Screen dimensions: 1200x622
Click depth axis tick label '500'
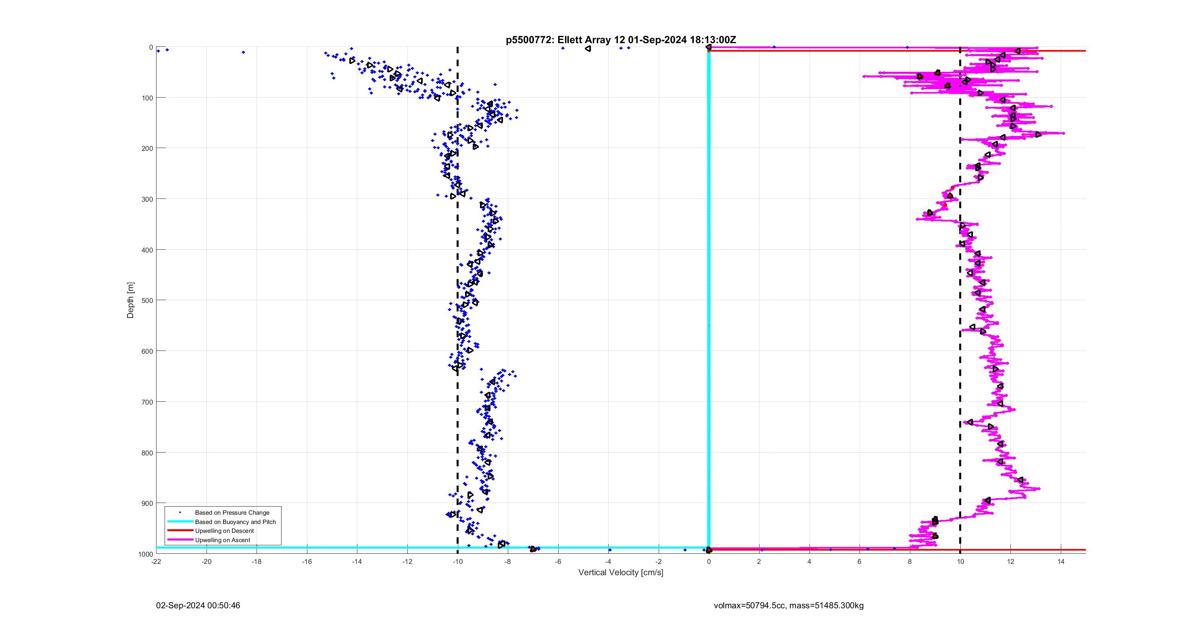(x=145, y=300)
